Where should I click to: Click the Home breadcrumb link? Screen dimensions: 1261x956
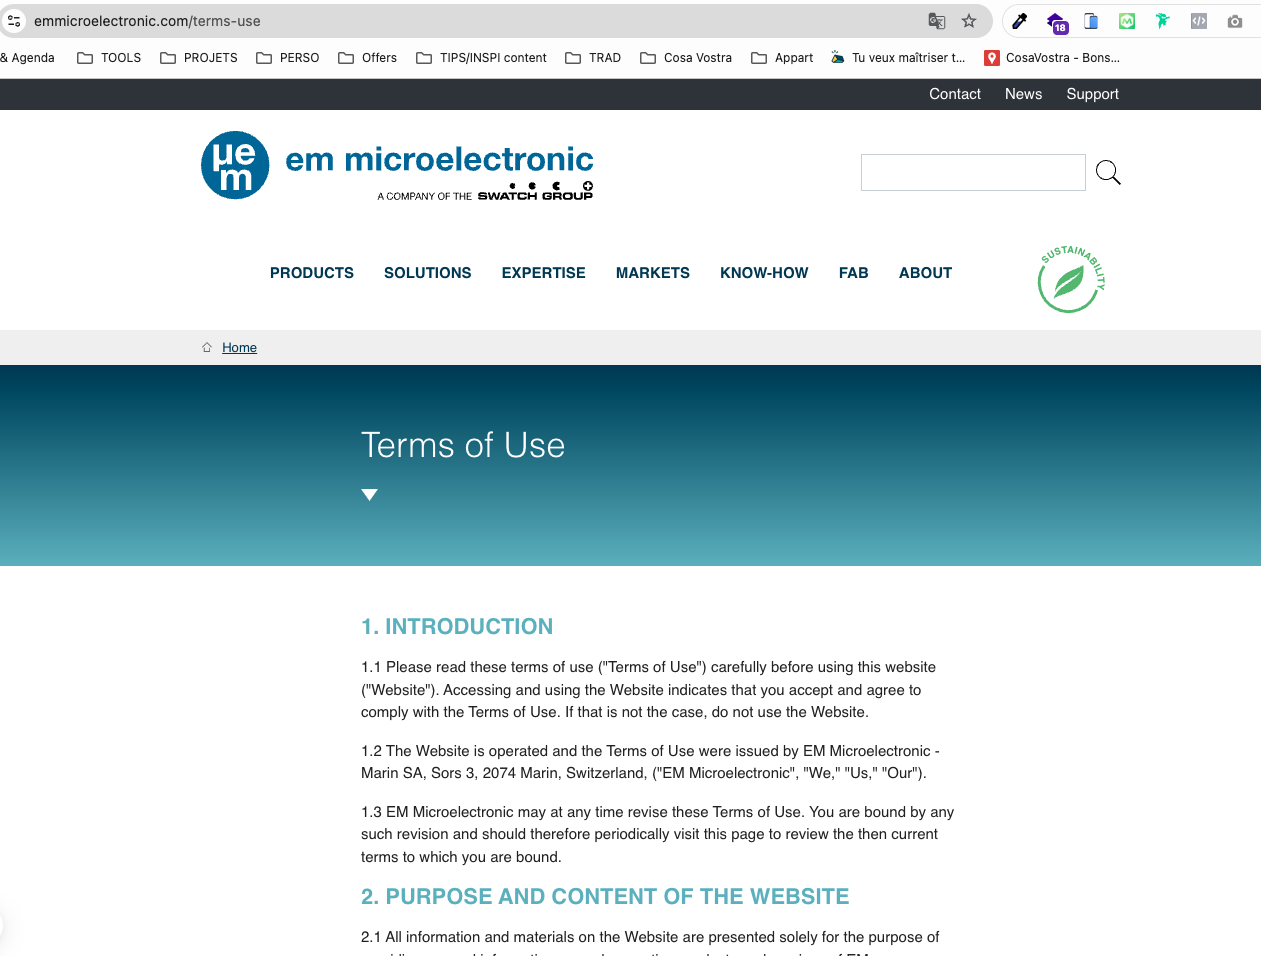pyautogui.click(x=239, y=348)
